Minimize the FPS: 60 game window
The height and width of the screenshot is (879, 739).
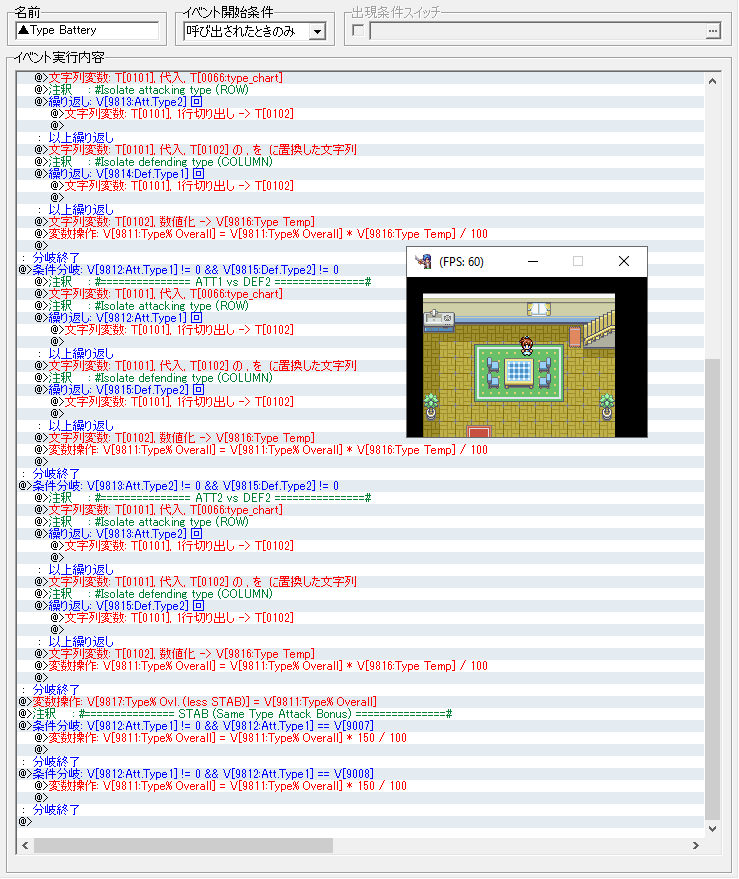tap(533, 261)
